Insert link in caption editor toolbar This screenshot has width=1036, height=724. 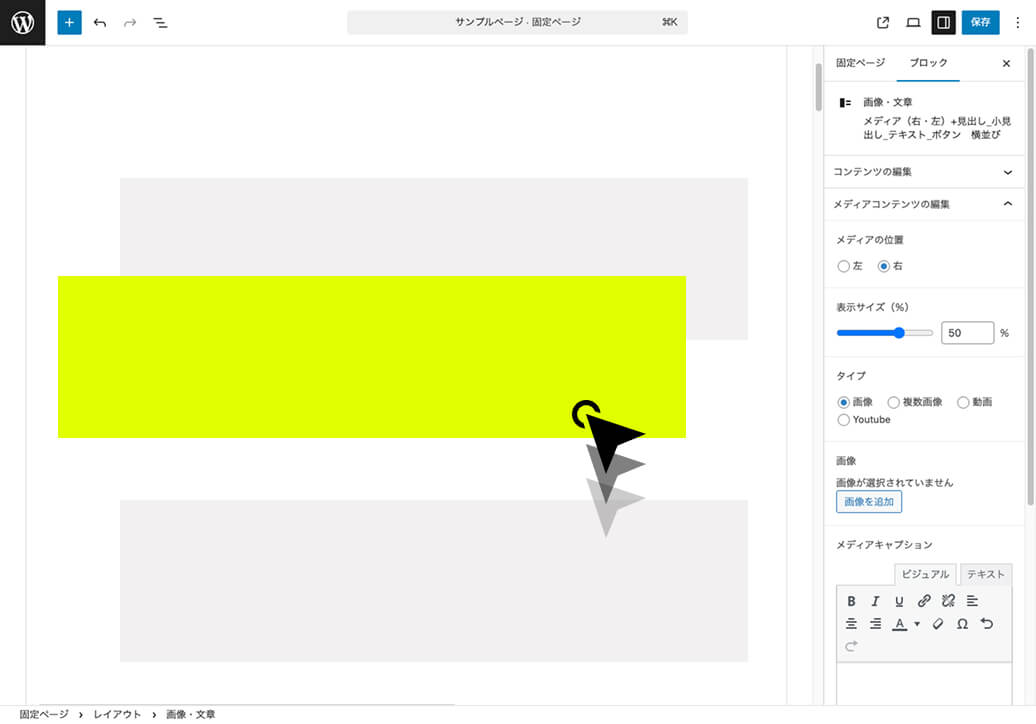924,601
